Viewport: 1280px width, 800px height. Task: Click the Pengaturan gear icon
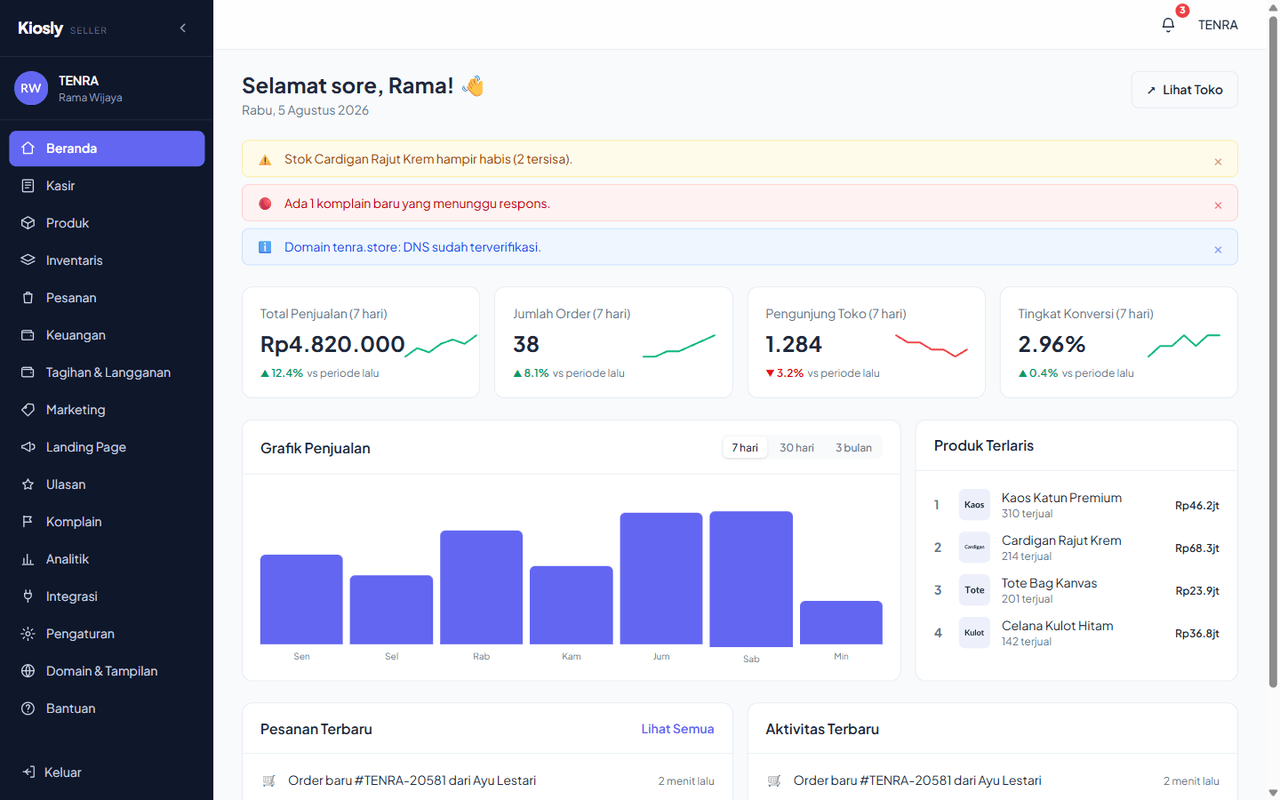point(28,634)
